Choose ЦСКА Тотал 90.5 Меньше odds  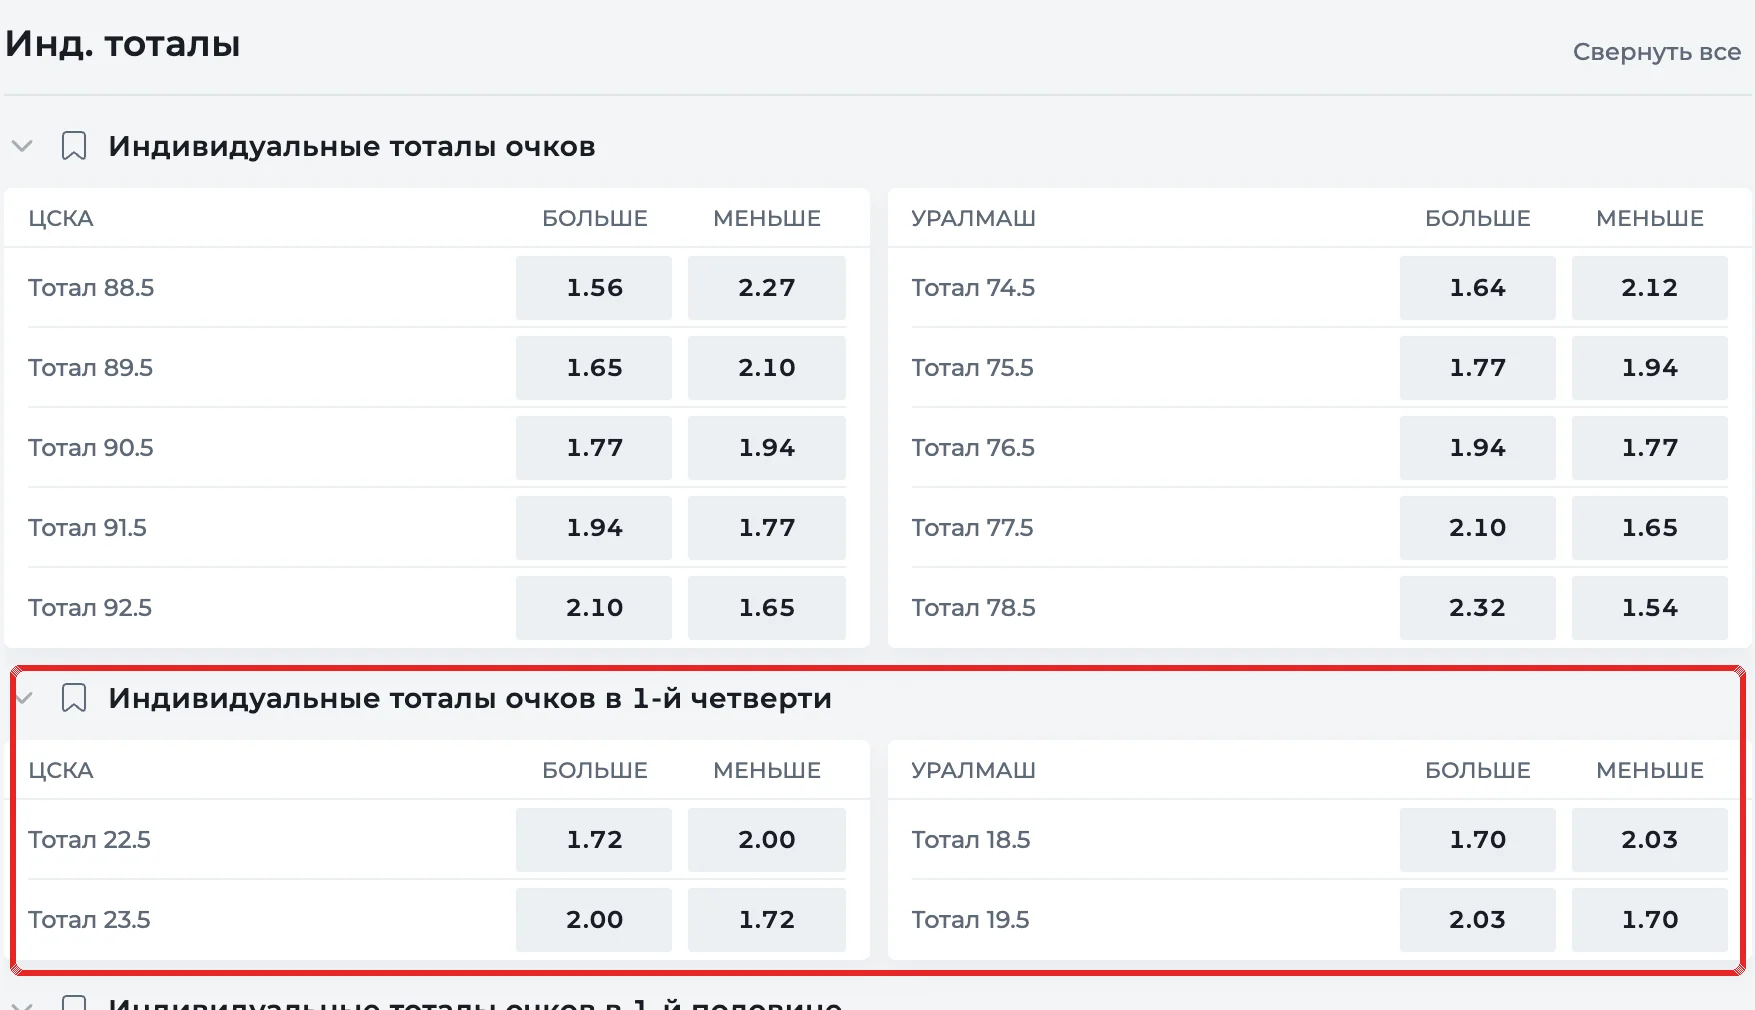pyautogui.click(x=767, y=448)
